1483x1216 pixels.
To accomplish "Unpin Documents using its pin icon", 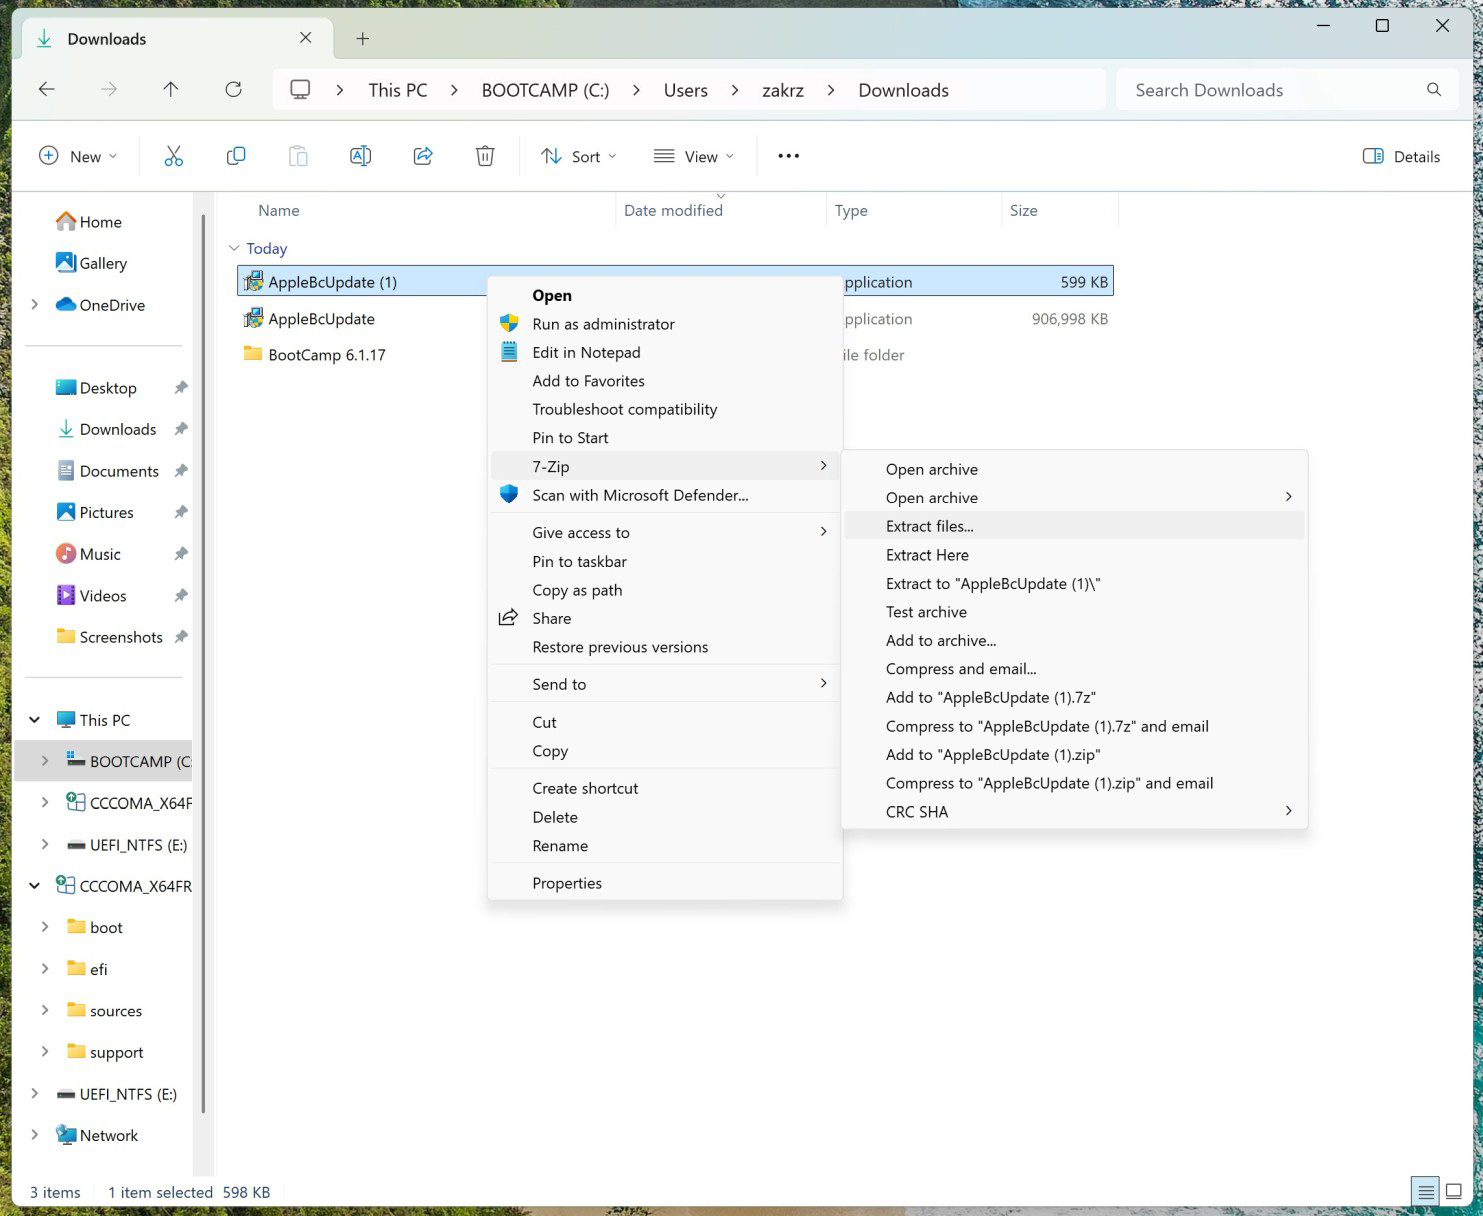I will coord(181,471).
